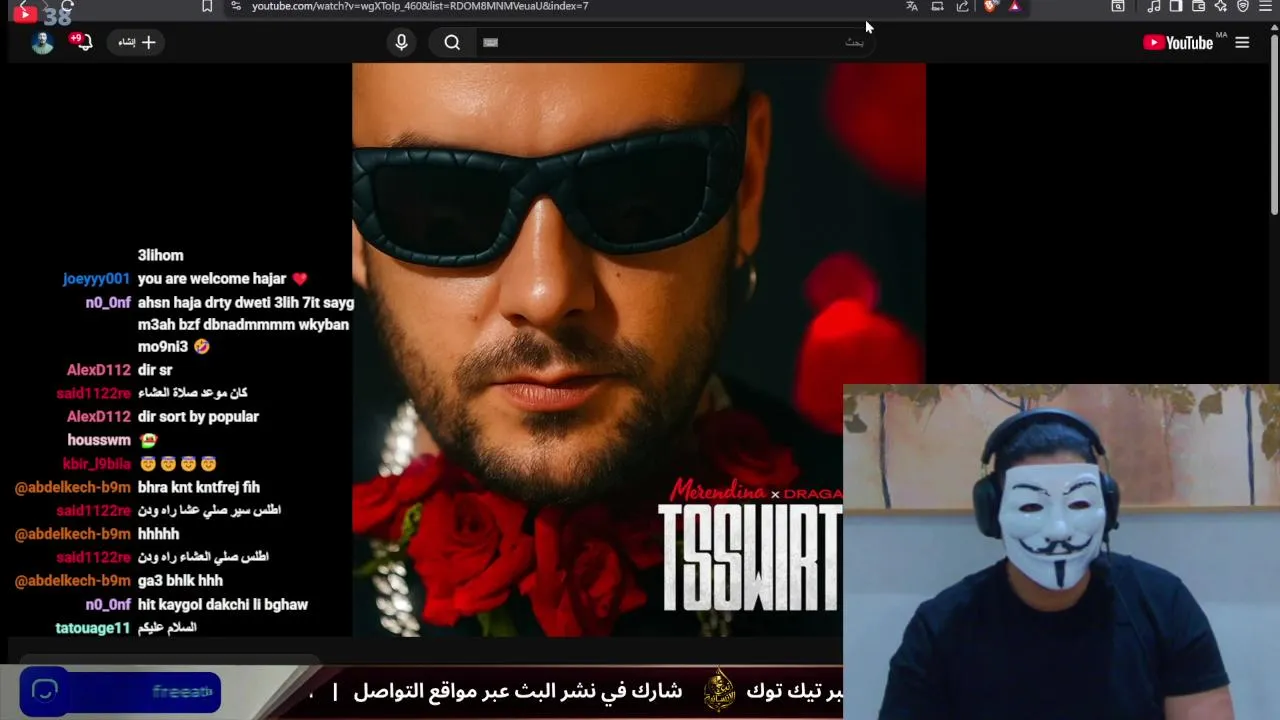Toggle the browser sidebar panel
Image resolution: width=1280 pixels, height=720 pixels.
1176,6
